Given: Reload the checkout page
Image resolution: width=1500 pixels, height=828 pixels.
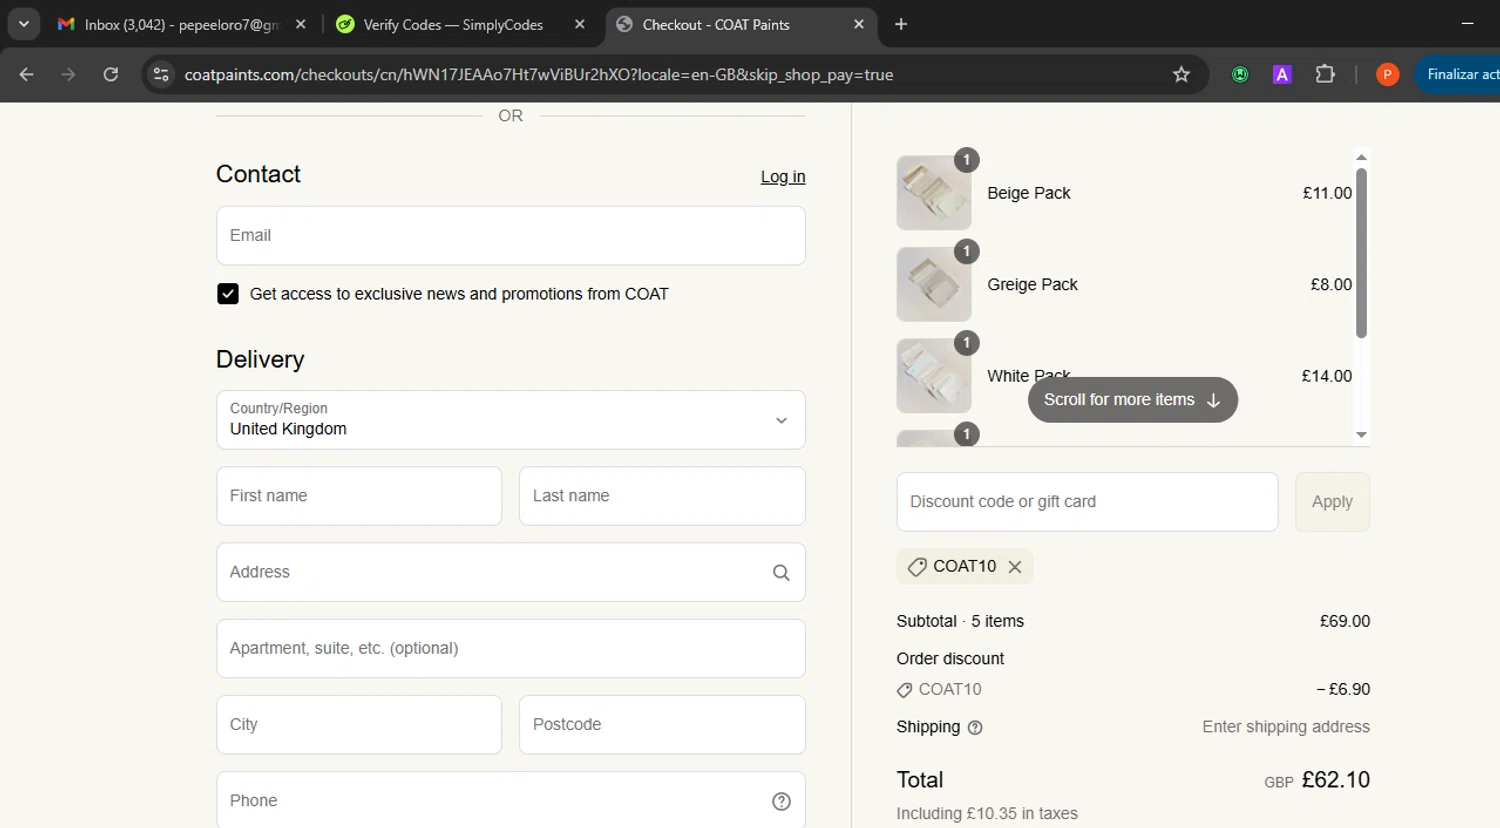Looking at the screenshot, I should (x=111, y=75).
